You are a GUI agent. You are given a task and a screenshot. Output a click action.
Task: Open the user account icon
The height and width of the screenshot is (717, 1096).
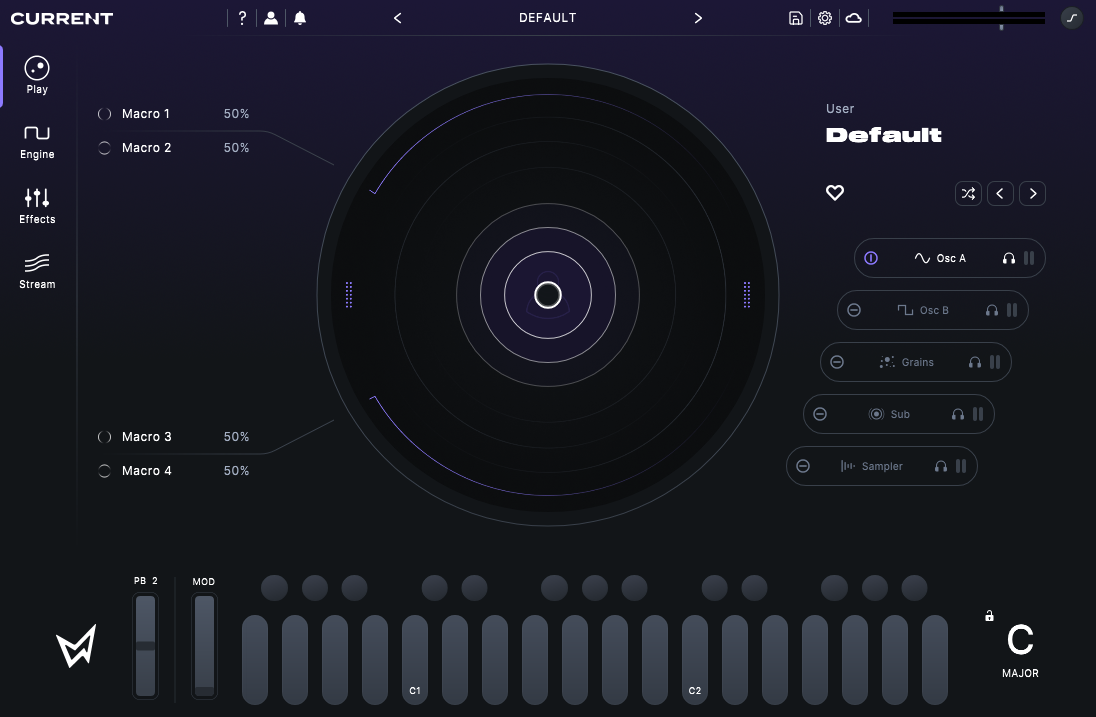271,18
